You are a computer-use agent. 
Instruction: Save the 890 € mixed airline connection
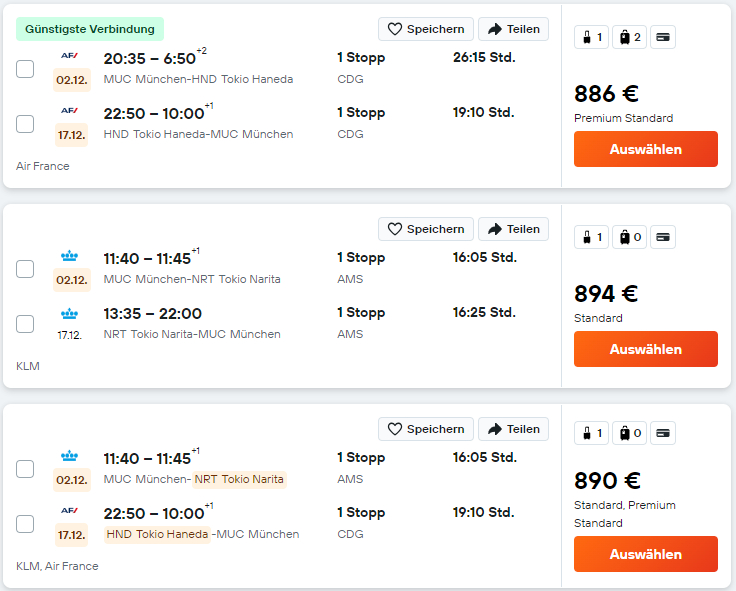click(x=426, y=429)
